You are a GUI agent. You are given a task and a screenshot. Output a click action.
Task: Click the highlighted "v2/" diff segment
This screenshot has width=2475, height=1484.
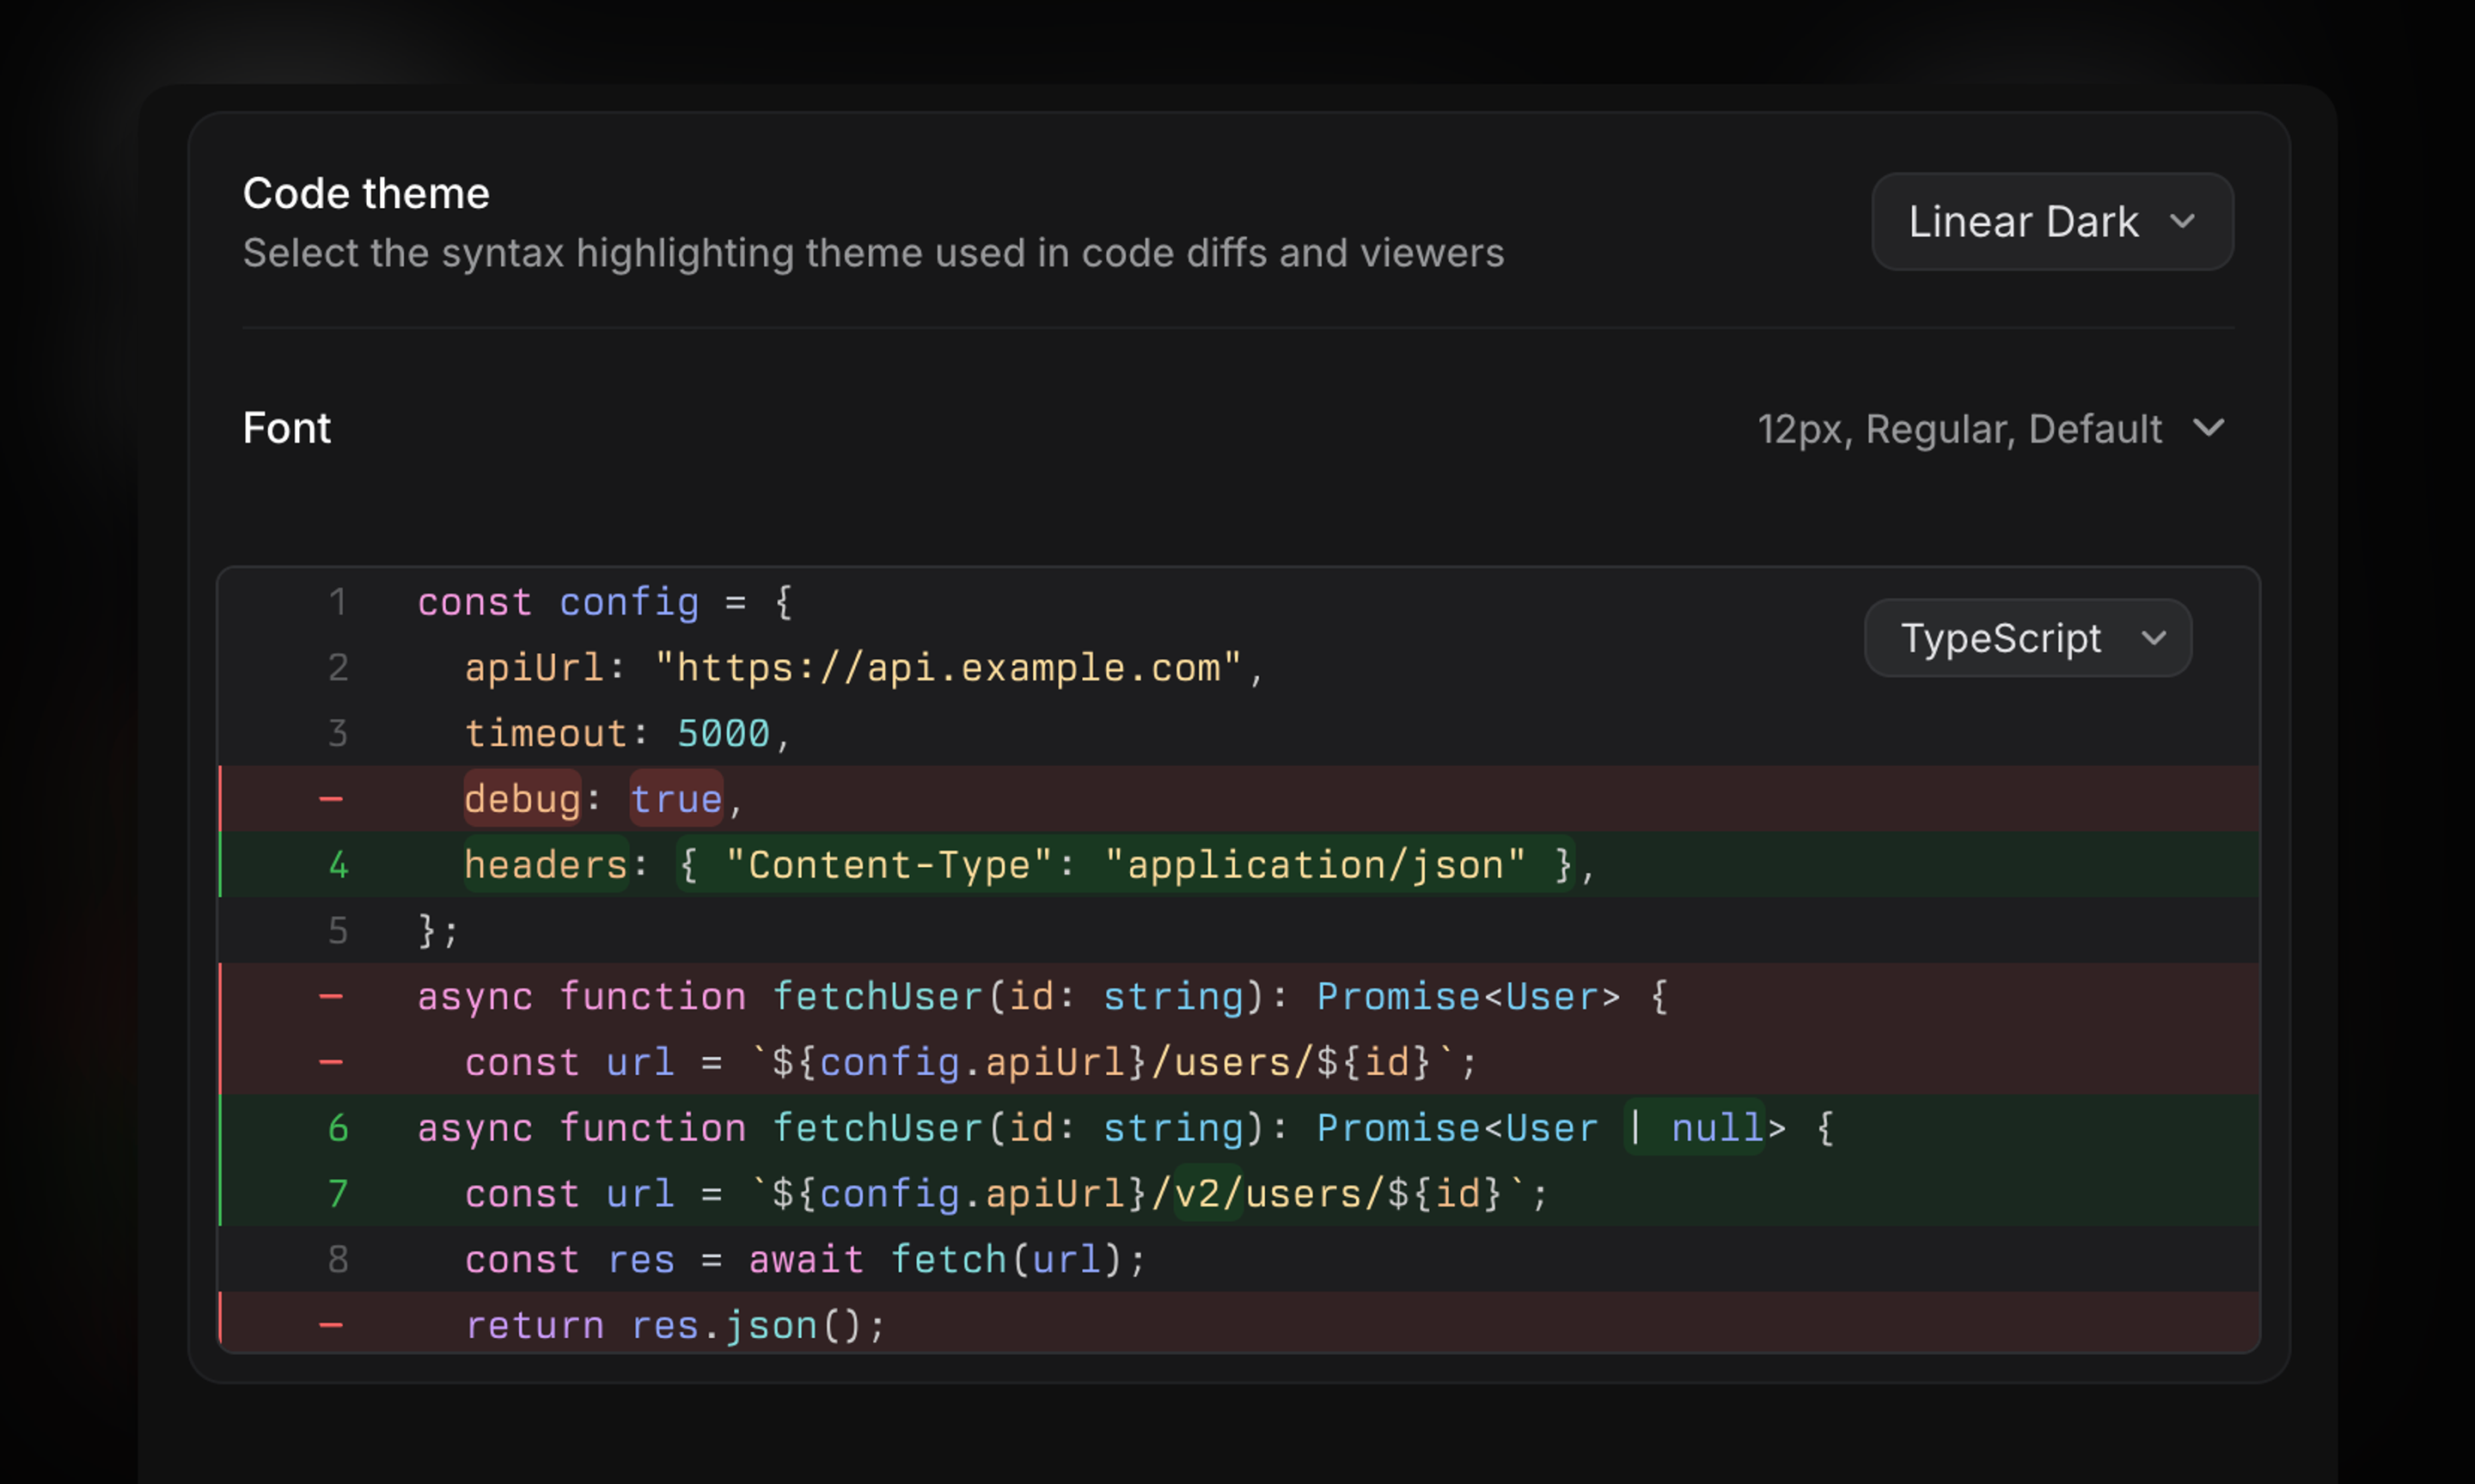(1208, 1194)
